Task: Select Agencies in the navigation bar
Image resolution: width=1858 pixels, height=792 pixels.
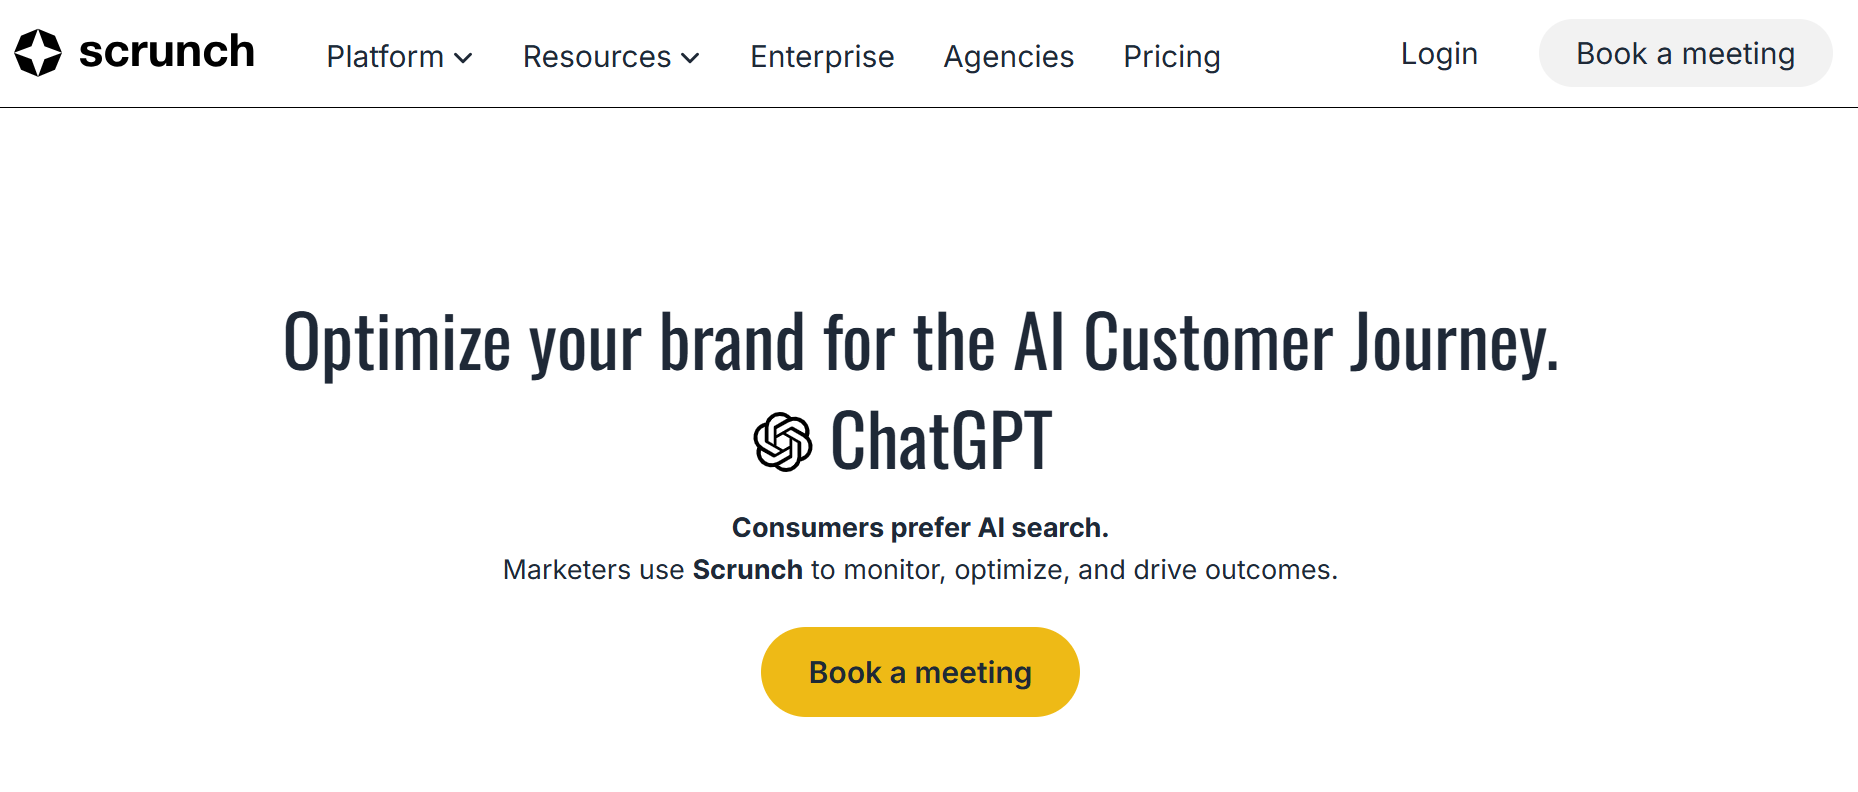Action: (x=1008, y=57)
